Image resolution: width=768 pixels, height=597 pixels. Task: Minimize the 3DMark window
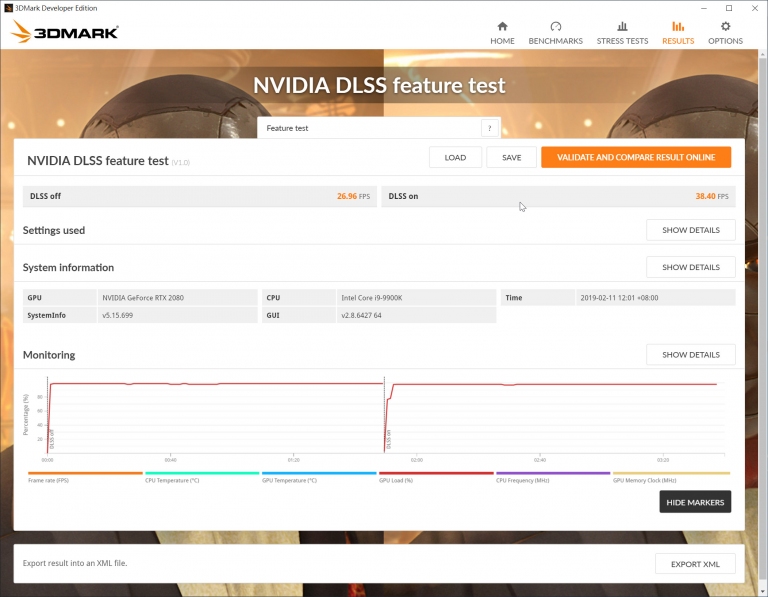coord(704,8)
